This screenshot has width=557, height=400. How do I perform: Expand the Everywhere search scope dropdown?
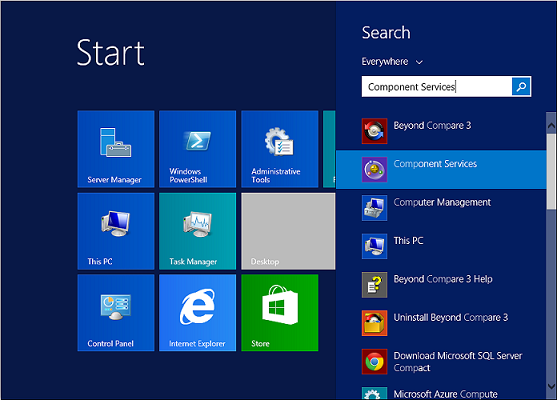tap(392, 62)
